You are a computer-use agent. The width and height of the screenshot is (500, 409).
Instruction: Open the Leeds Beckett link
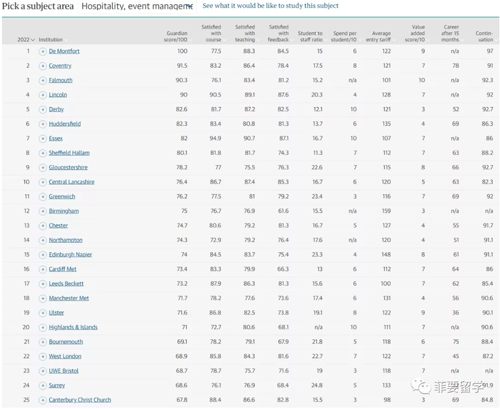point(66,284)
